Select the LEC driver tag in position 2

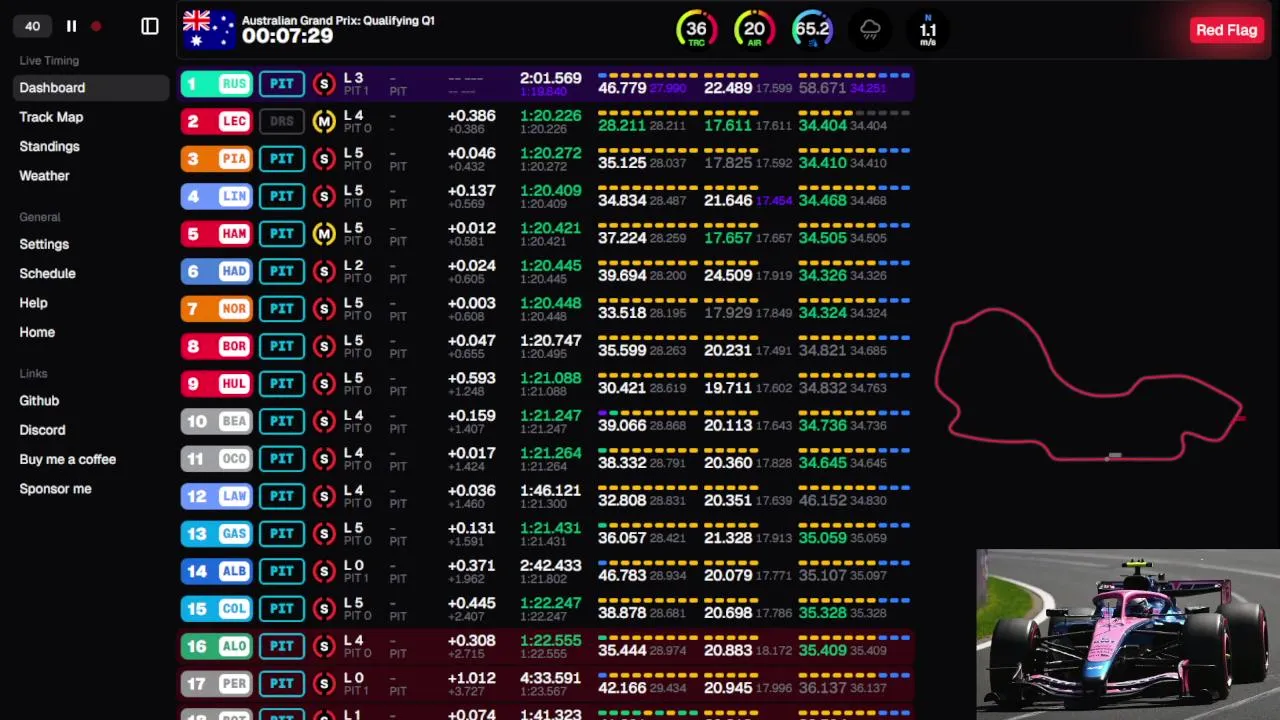pos(216,121)
